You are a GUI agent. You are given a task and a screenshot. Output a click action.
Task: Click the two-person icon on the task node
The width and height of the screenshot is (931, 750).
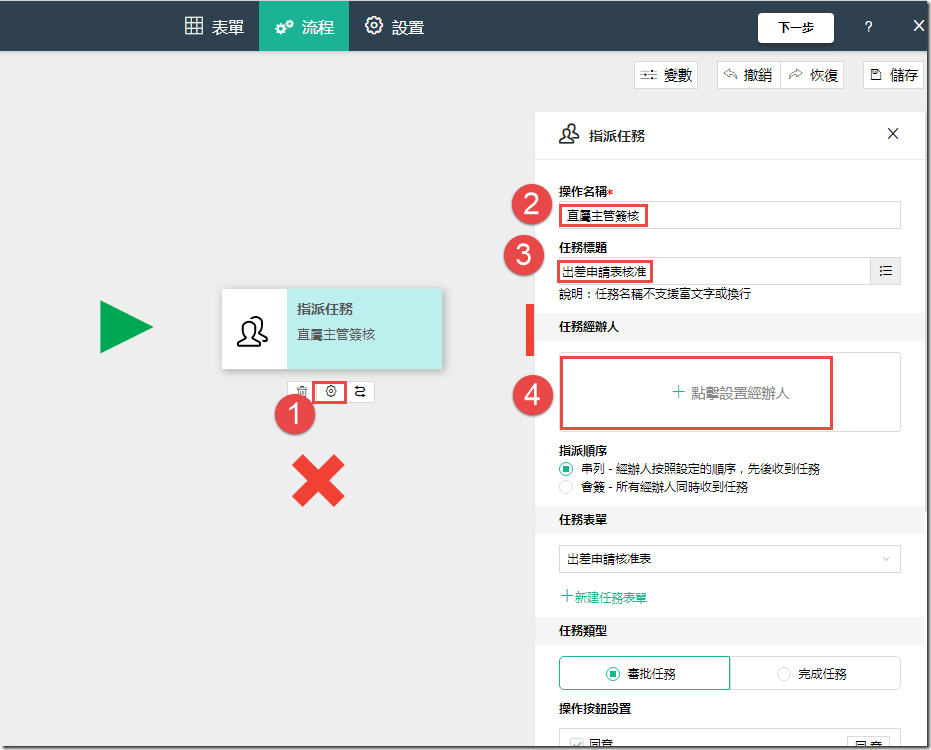pos(252,331)
